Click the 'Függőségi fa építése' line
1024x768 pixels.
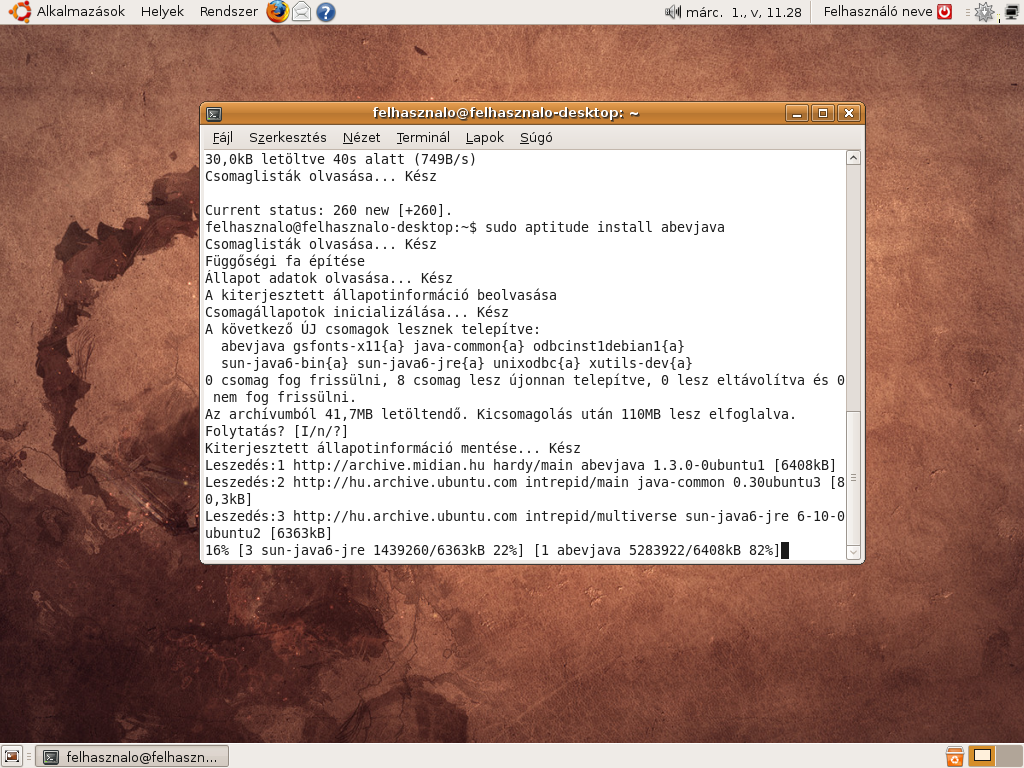coord(285,261)
